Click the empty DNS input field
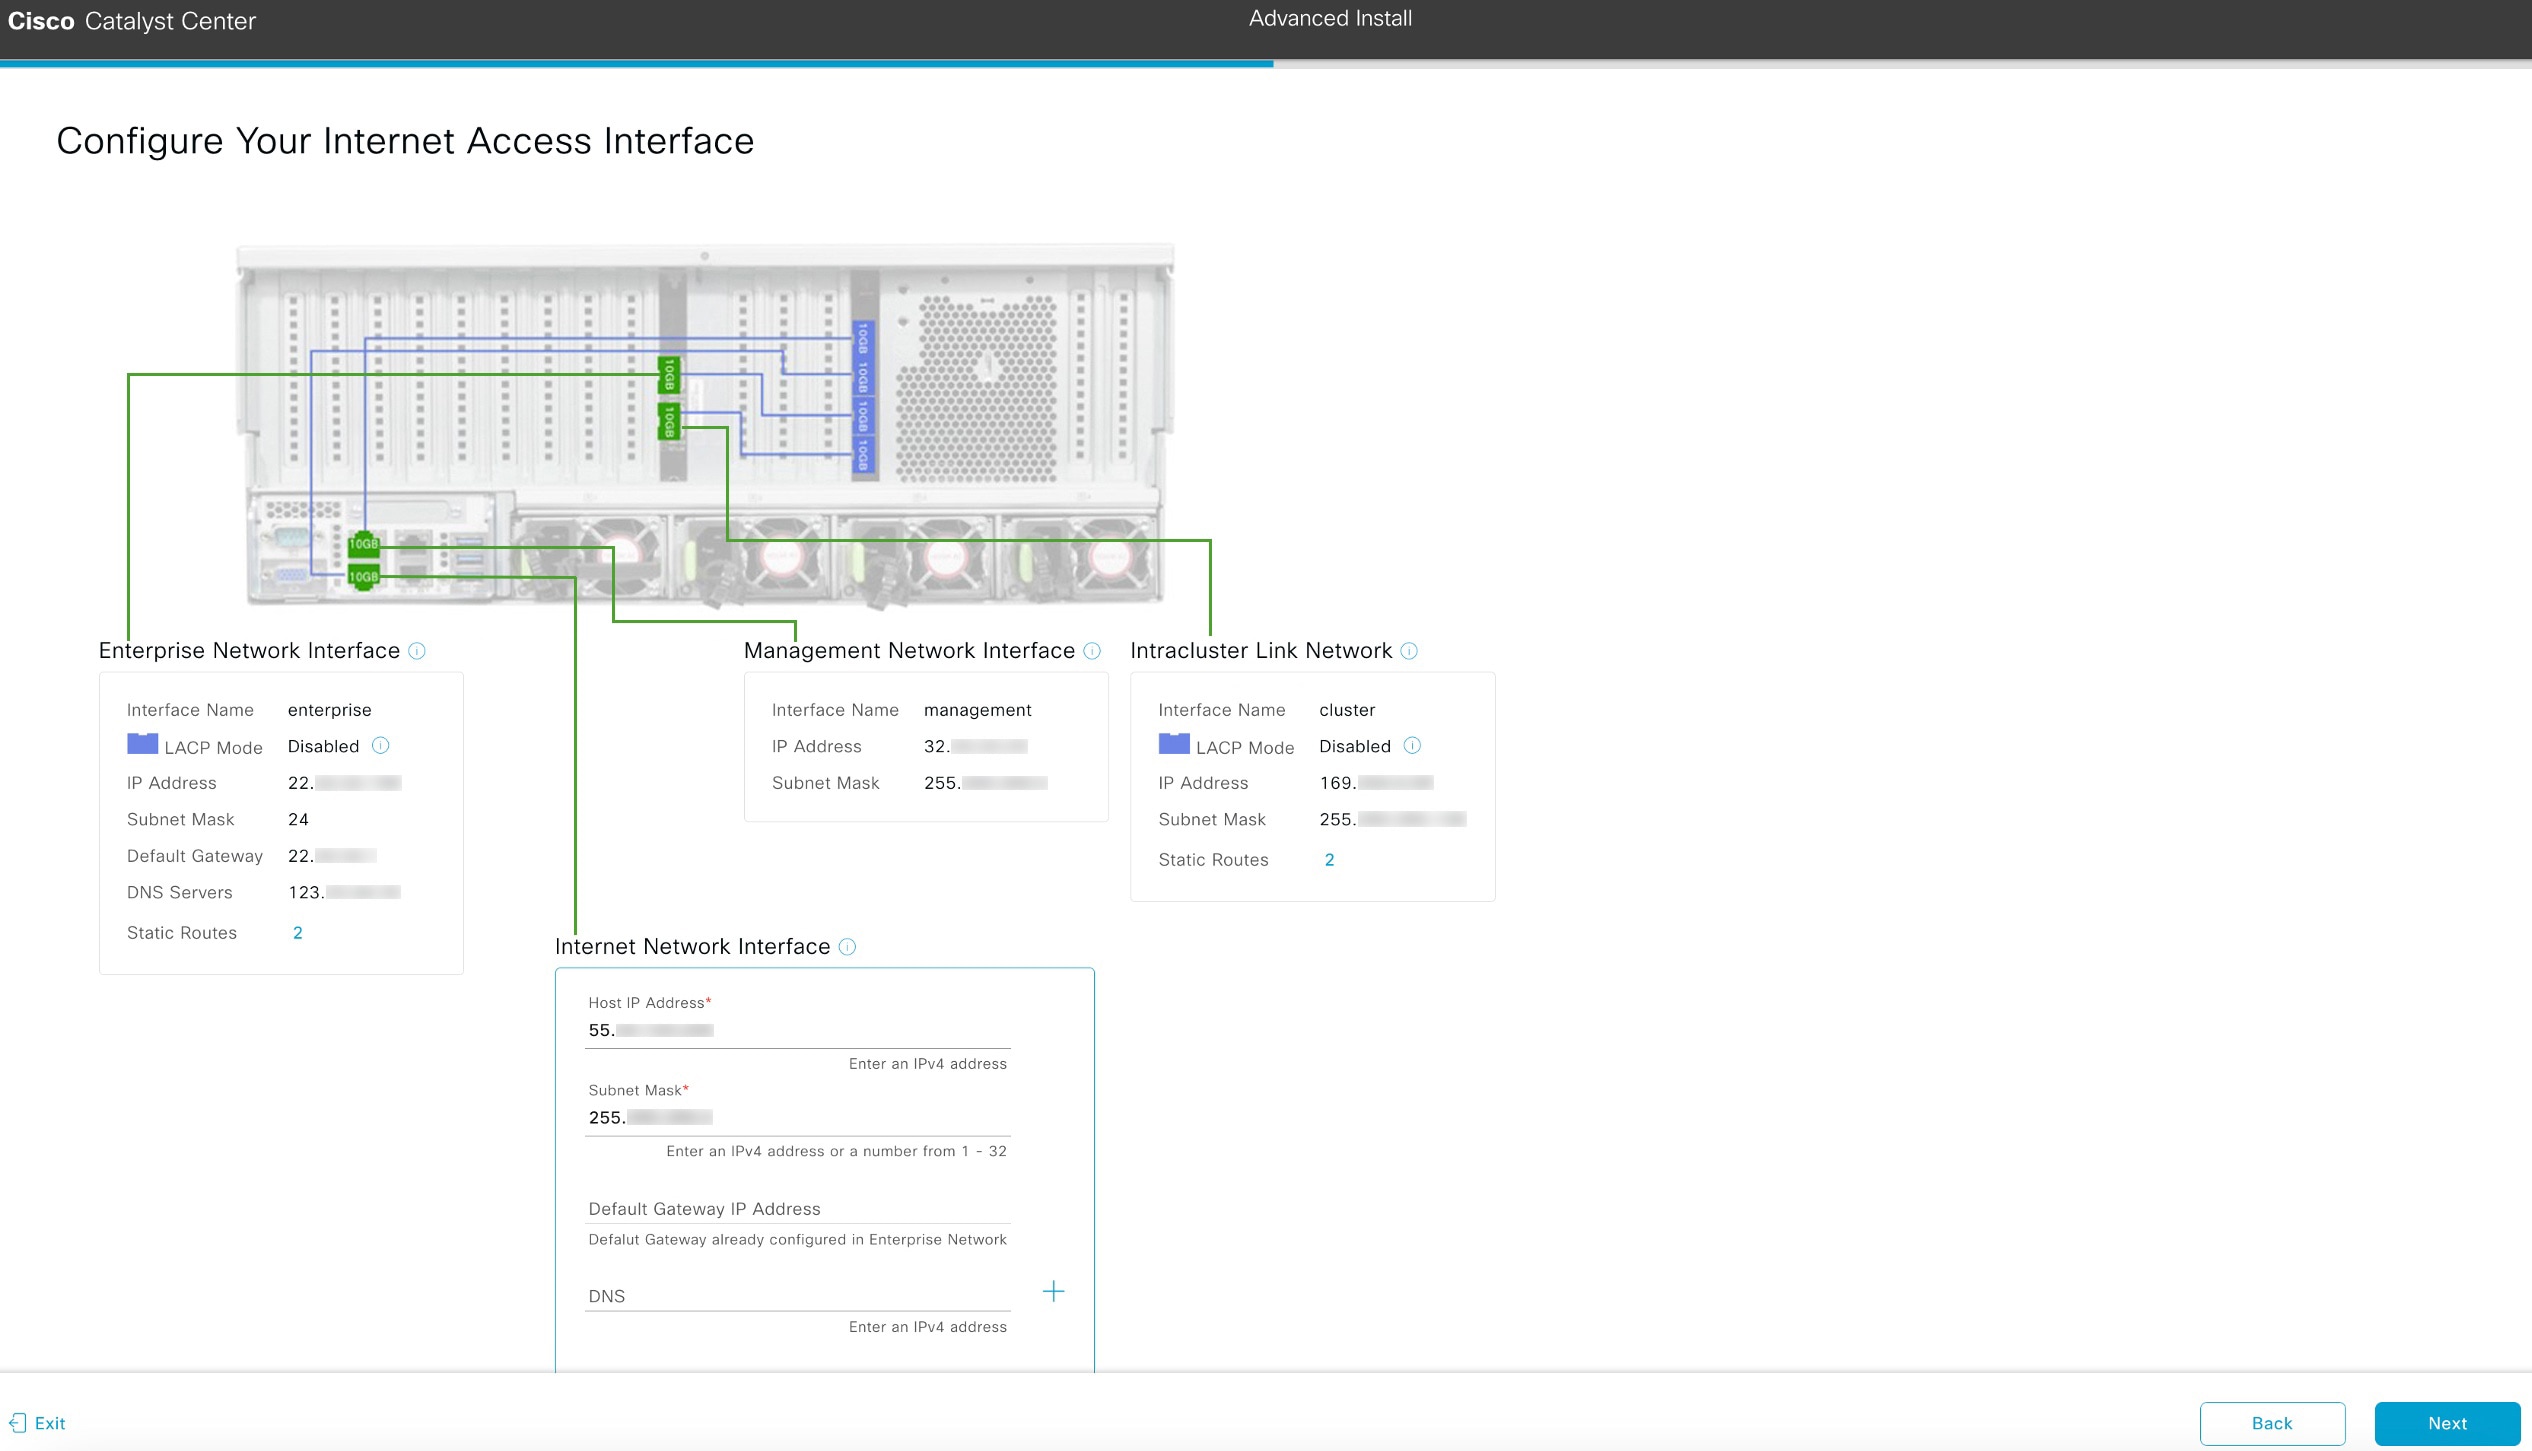 click(797, 1296)
